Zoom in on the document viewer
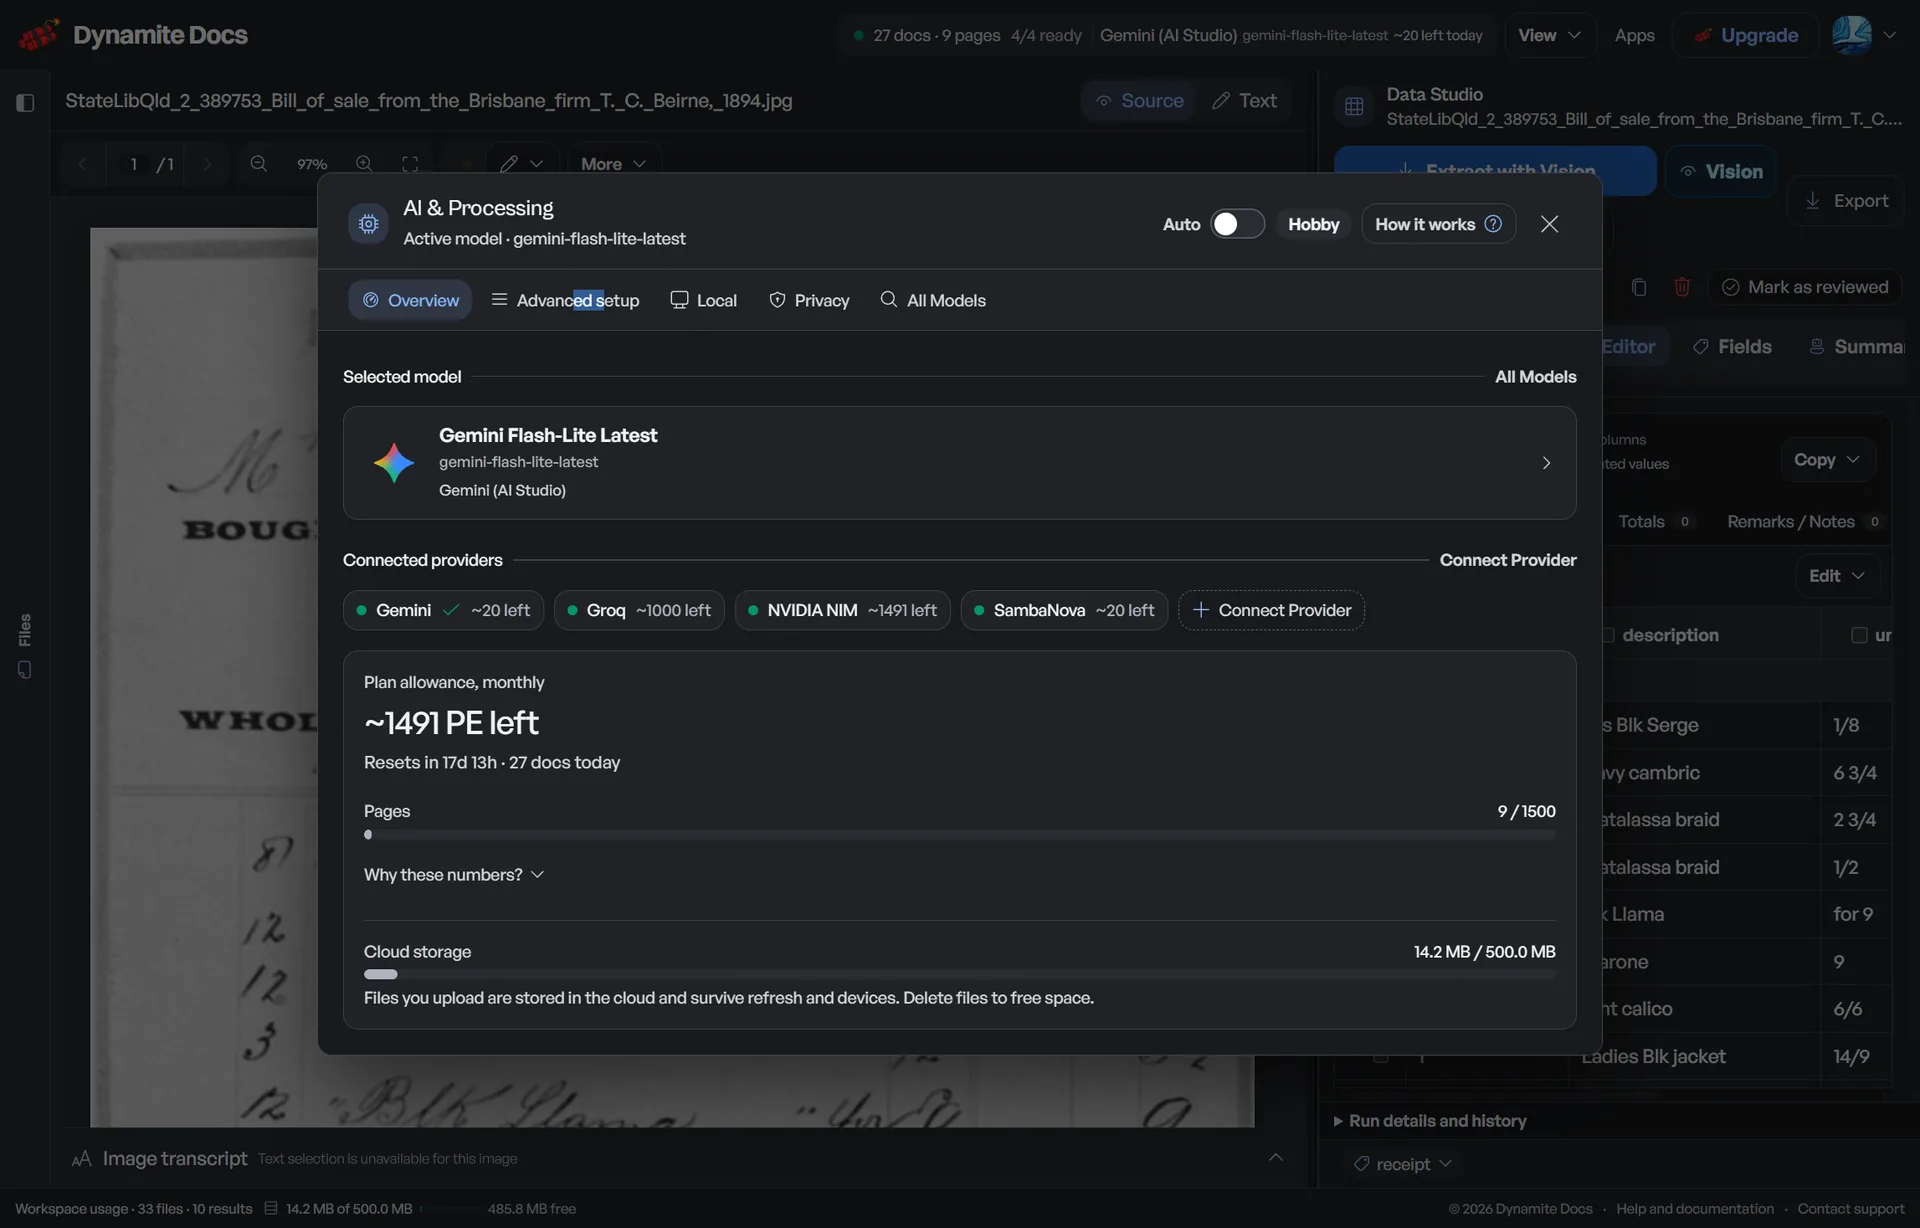 364,163
